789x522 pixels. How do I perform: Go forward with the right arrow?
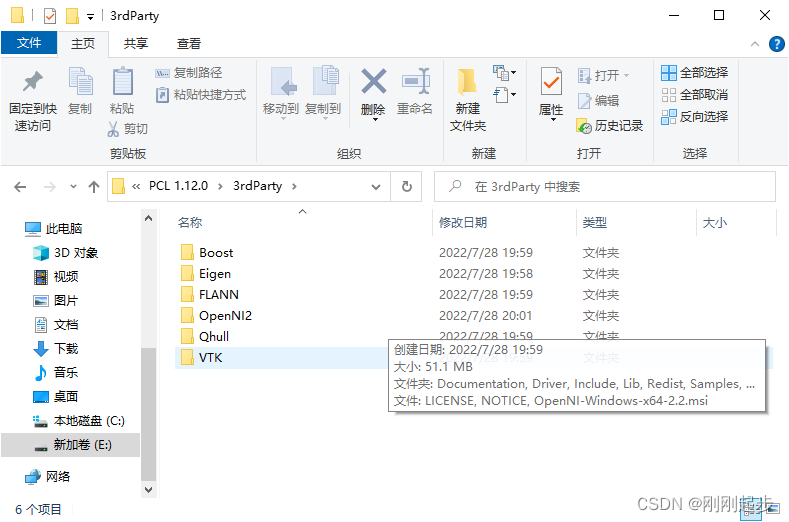[x=49, y=187]
